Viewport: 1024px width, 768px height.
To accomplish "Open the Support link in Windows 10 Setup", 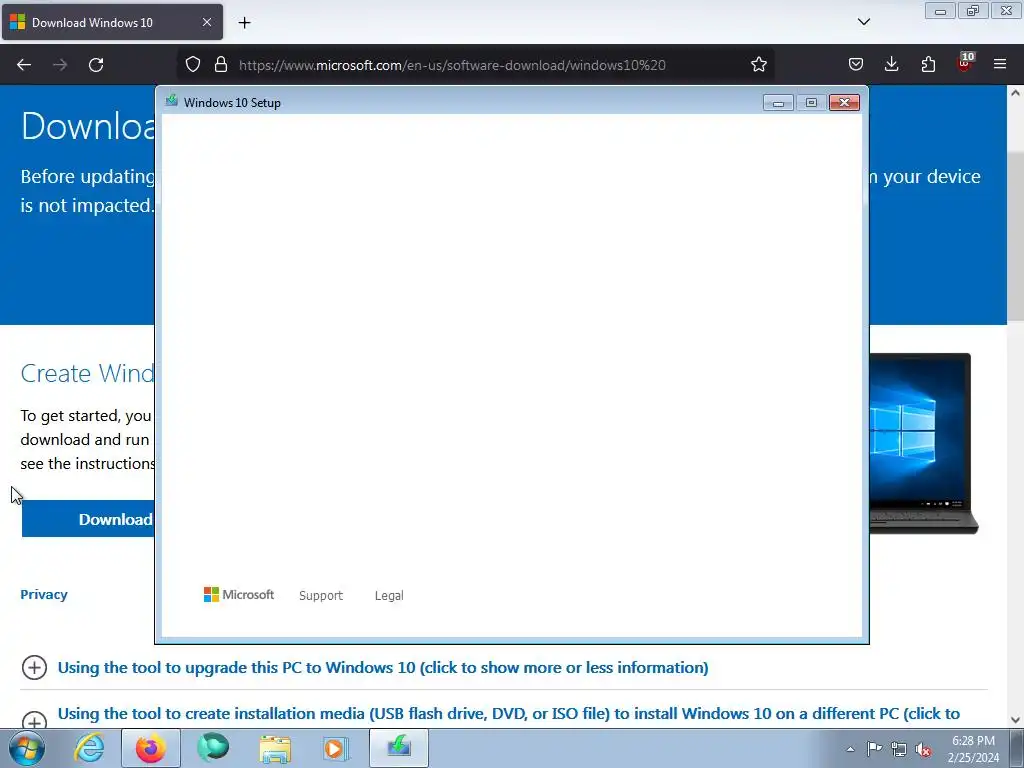I will pos(321,596).
